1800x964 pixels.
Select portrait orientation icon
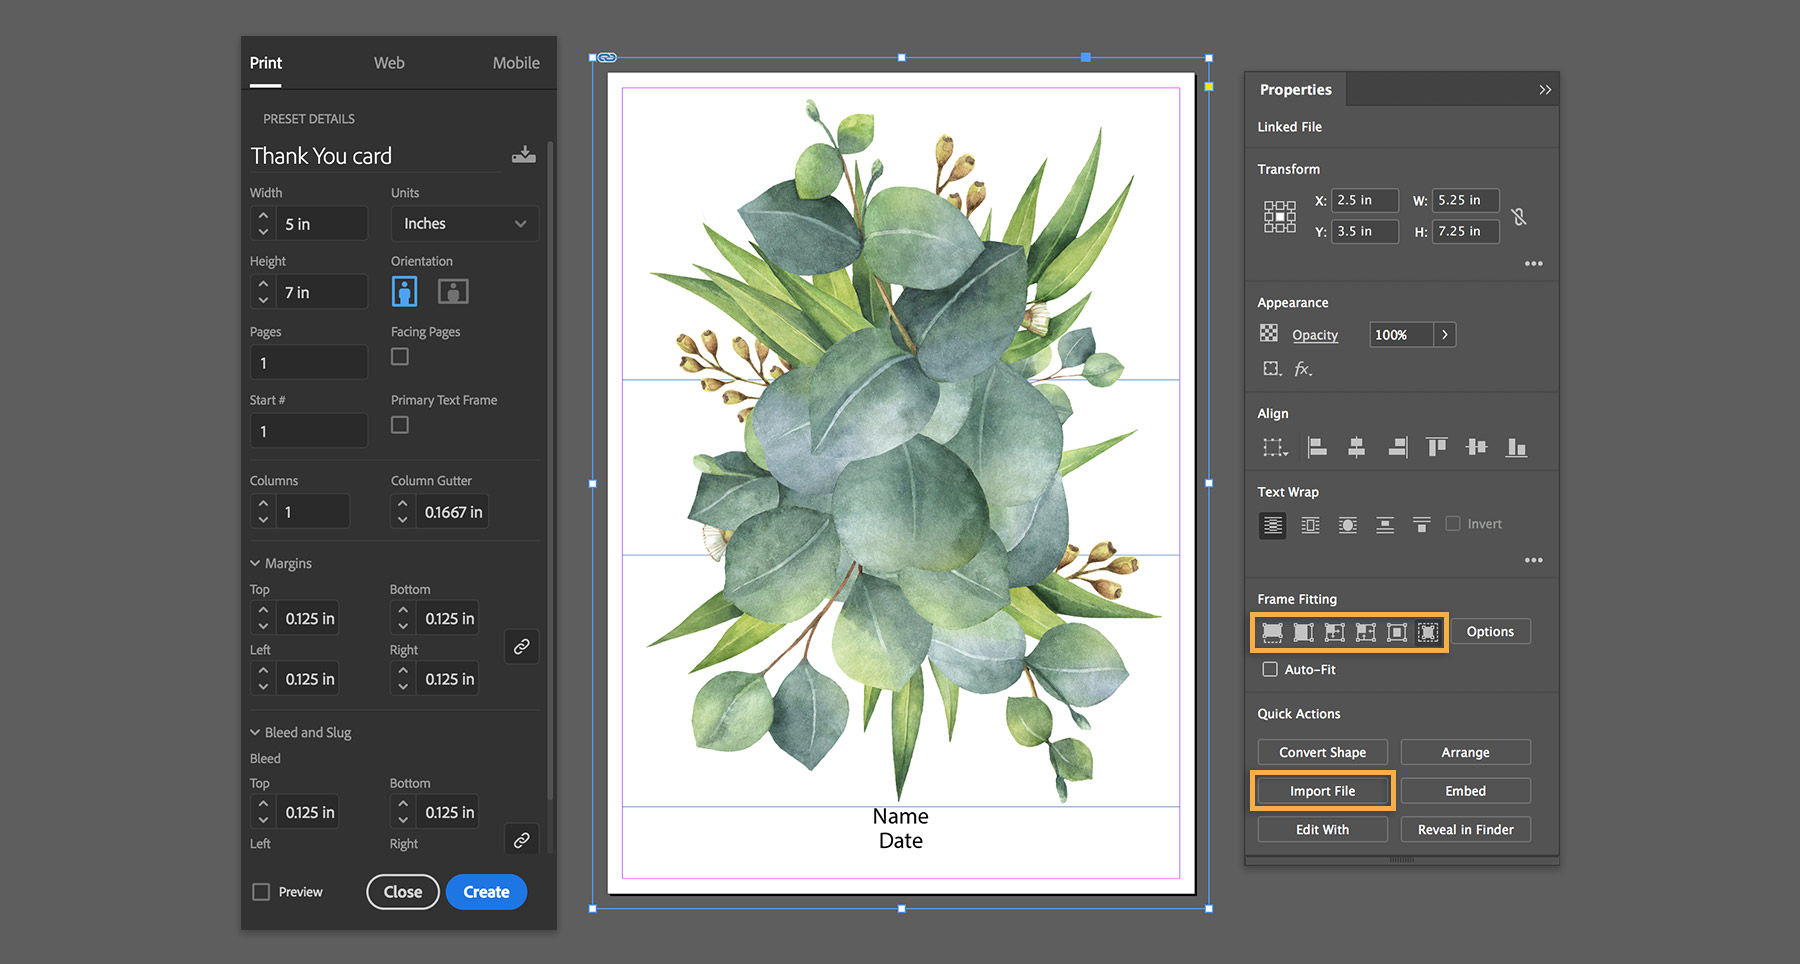[404, 291]
